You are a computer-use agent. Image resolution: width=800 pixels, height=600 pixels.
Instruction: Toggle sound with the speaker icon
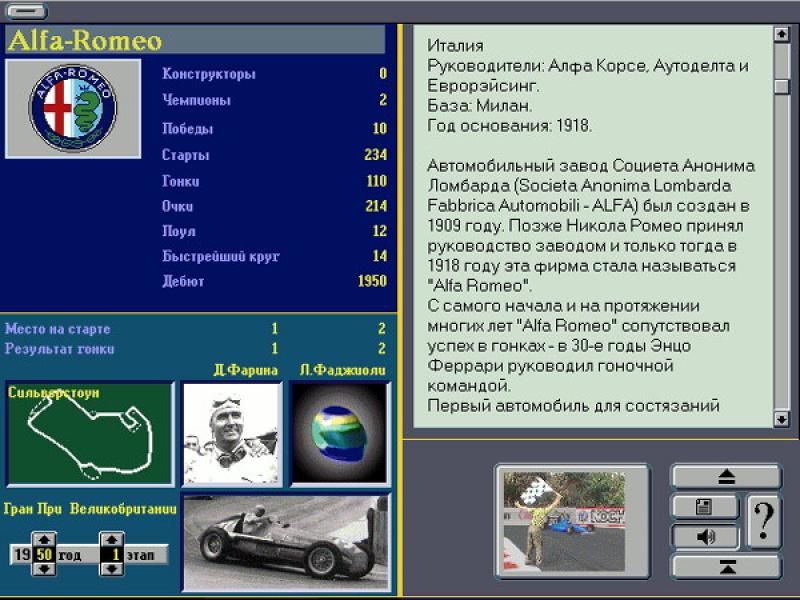pos(705,537)
